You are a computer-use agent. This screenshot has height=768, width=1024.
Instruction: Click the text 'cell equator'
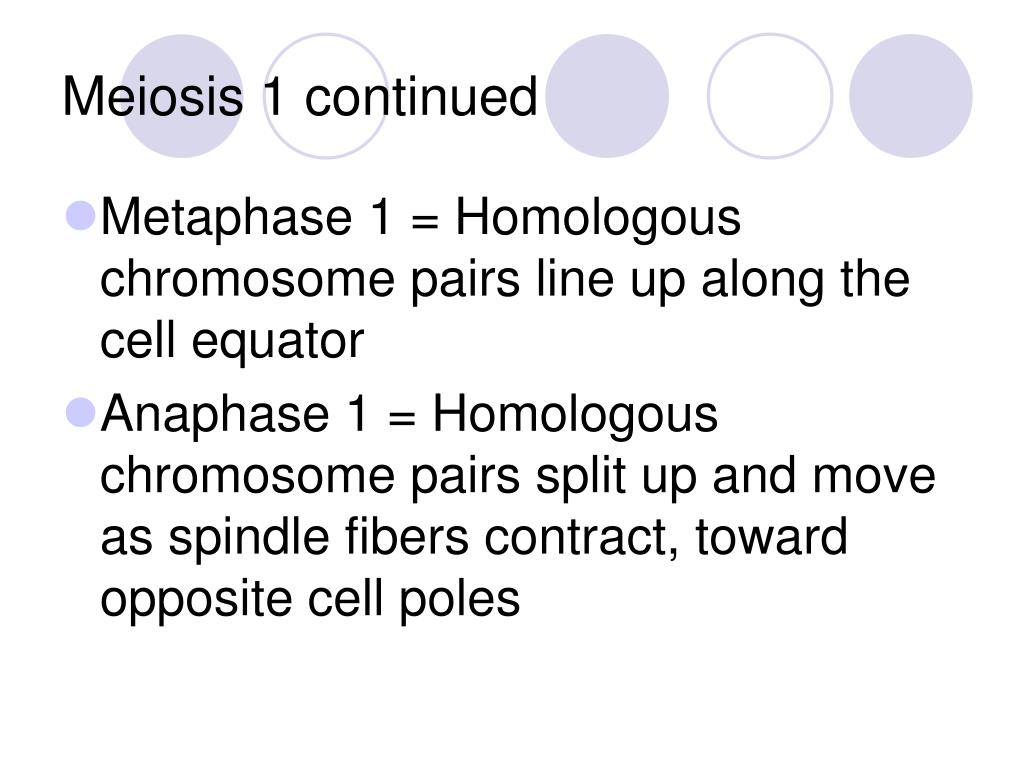tap(232, 342)
